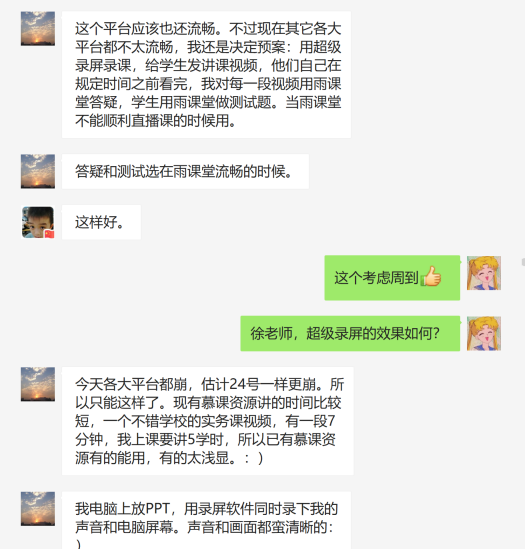Click the text 用超级录屏录课 in first message

click(x=208, y=56)
